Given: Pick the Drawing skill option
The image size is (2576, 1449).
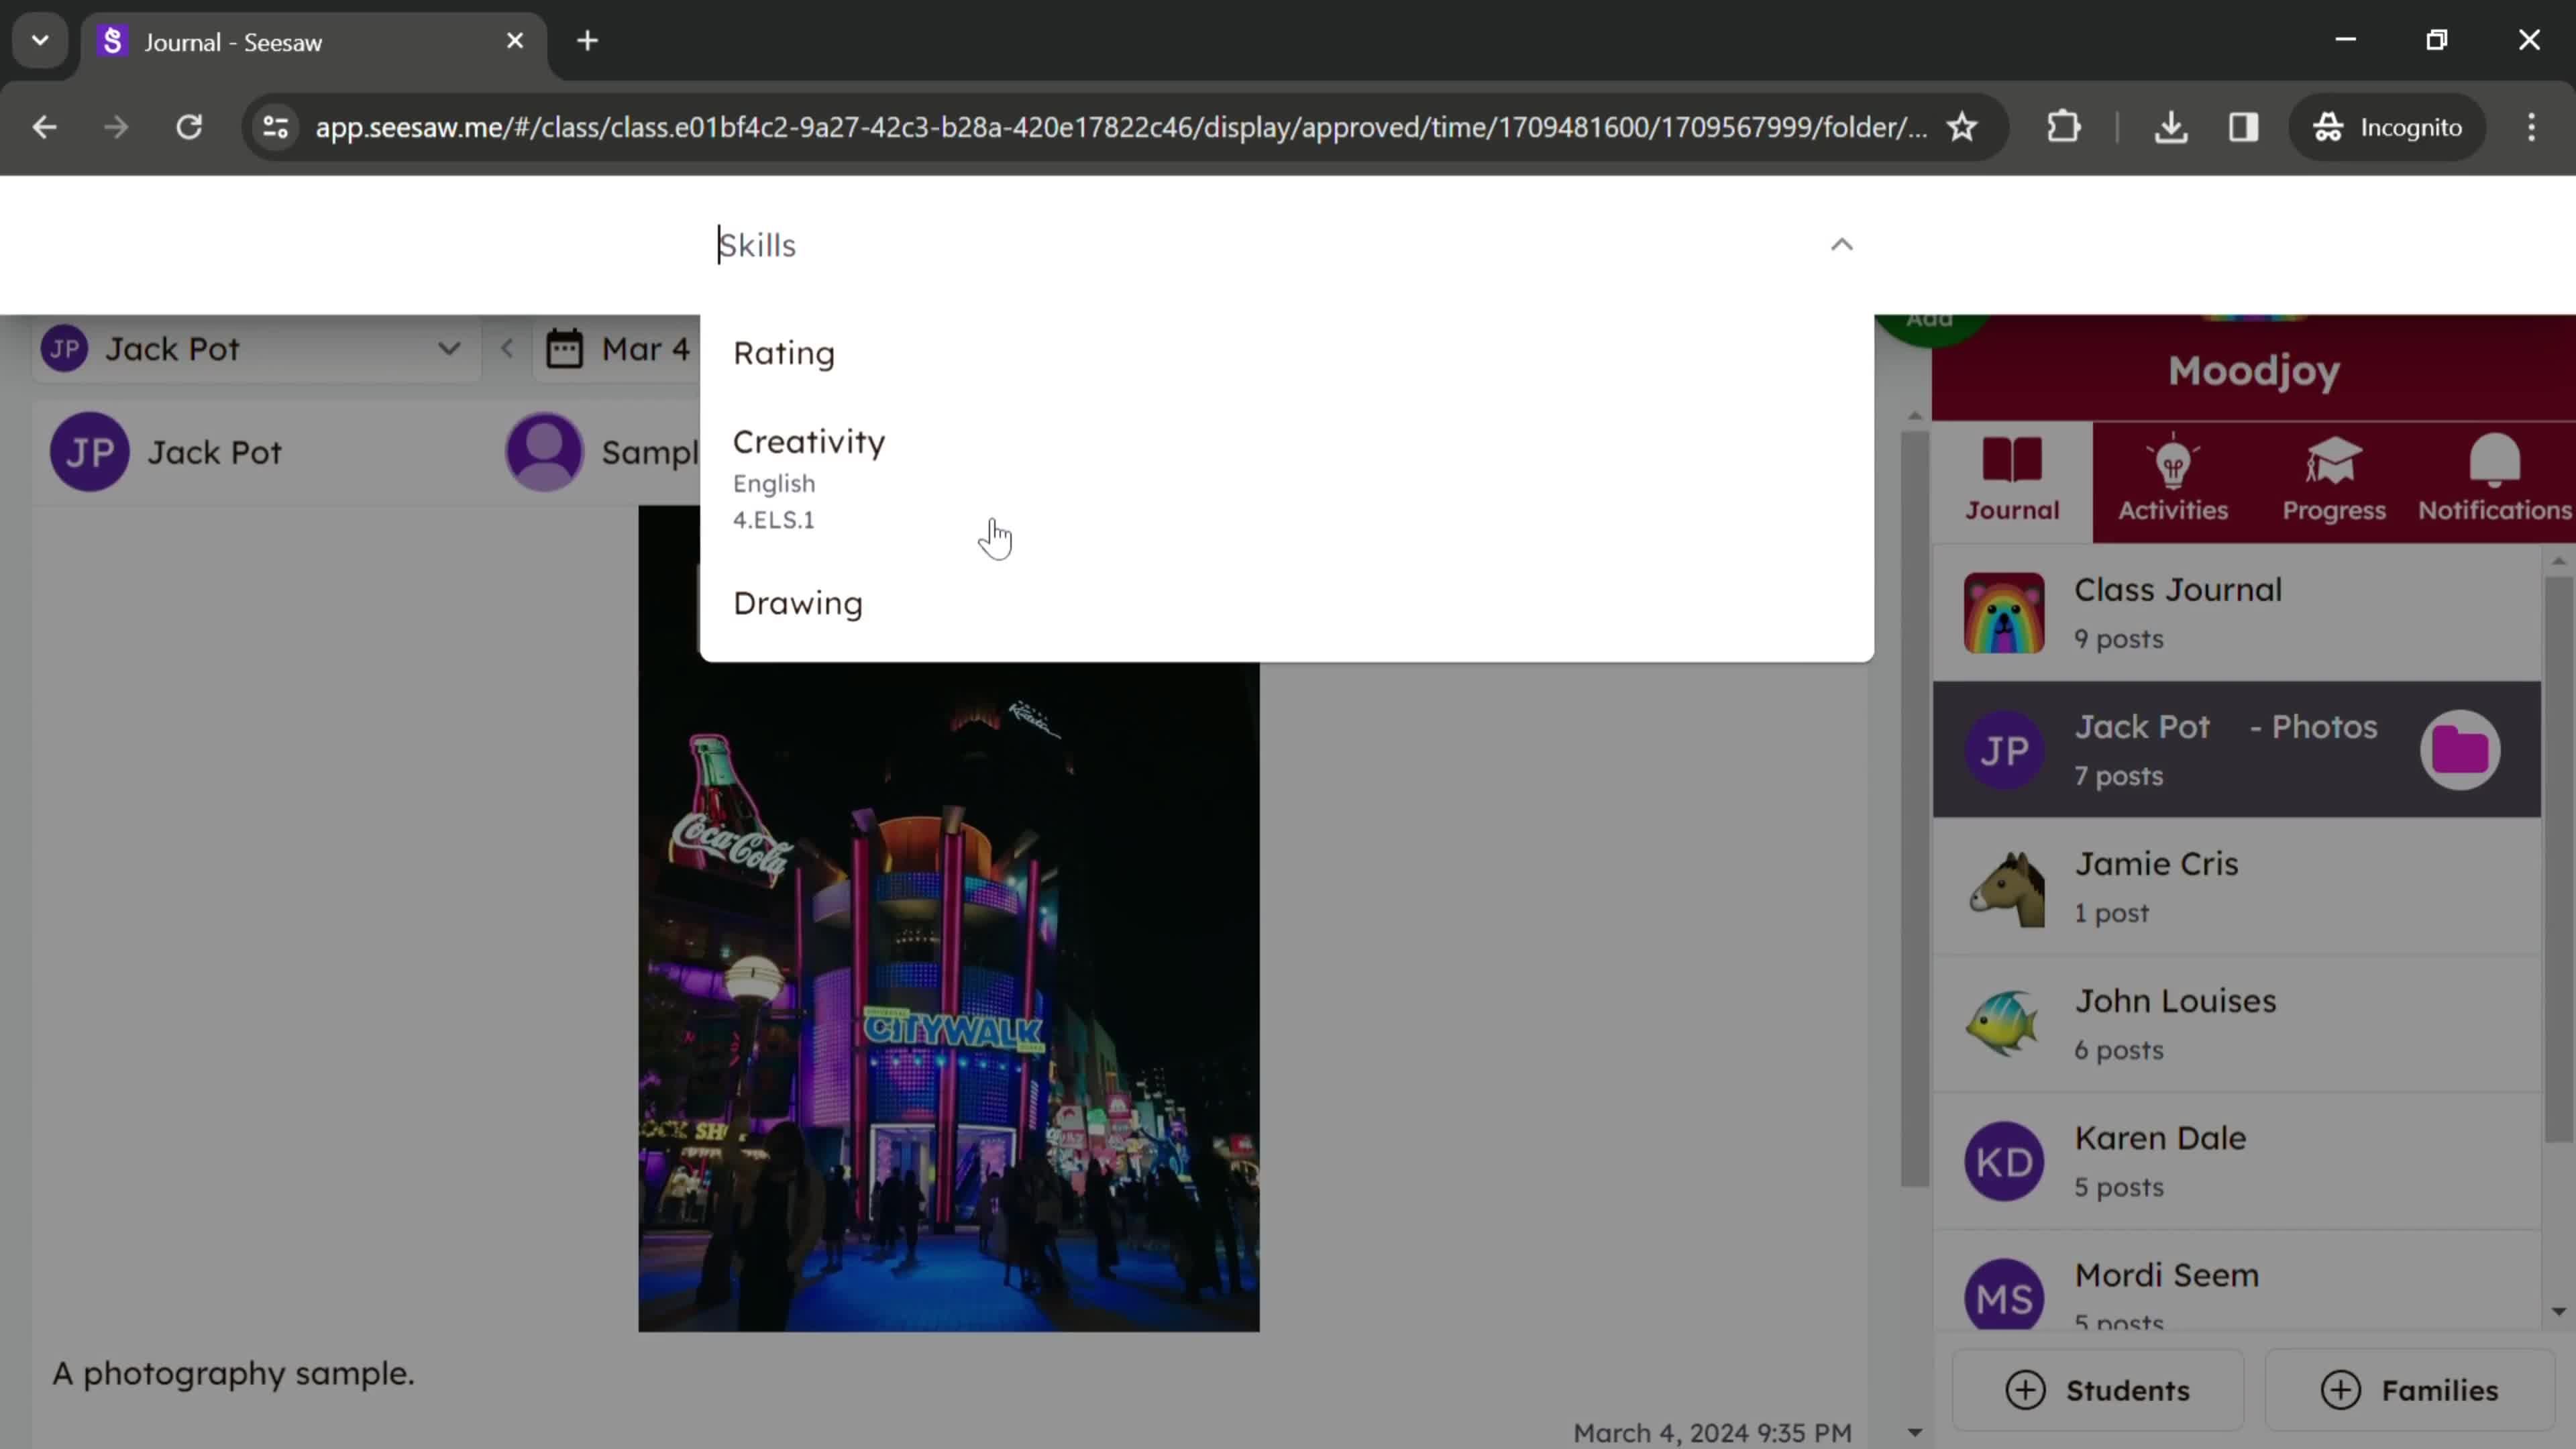Looking at the screenshot, I should pos(1286,604).
